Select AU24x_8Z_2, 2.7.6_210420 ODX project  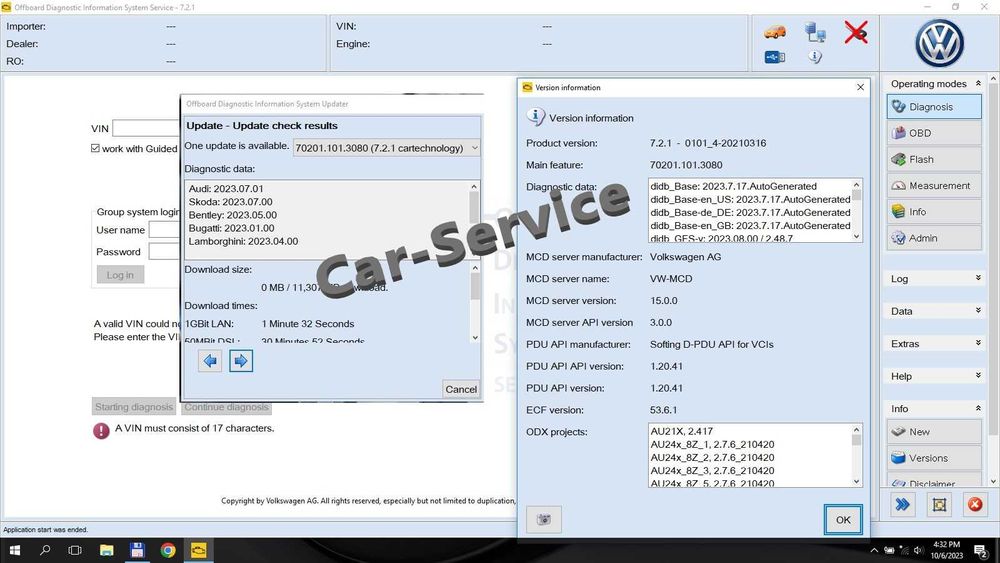point(712,458)
